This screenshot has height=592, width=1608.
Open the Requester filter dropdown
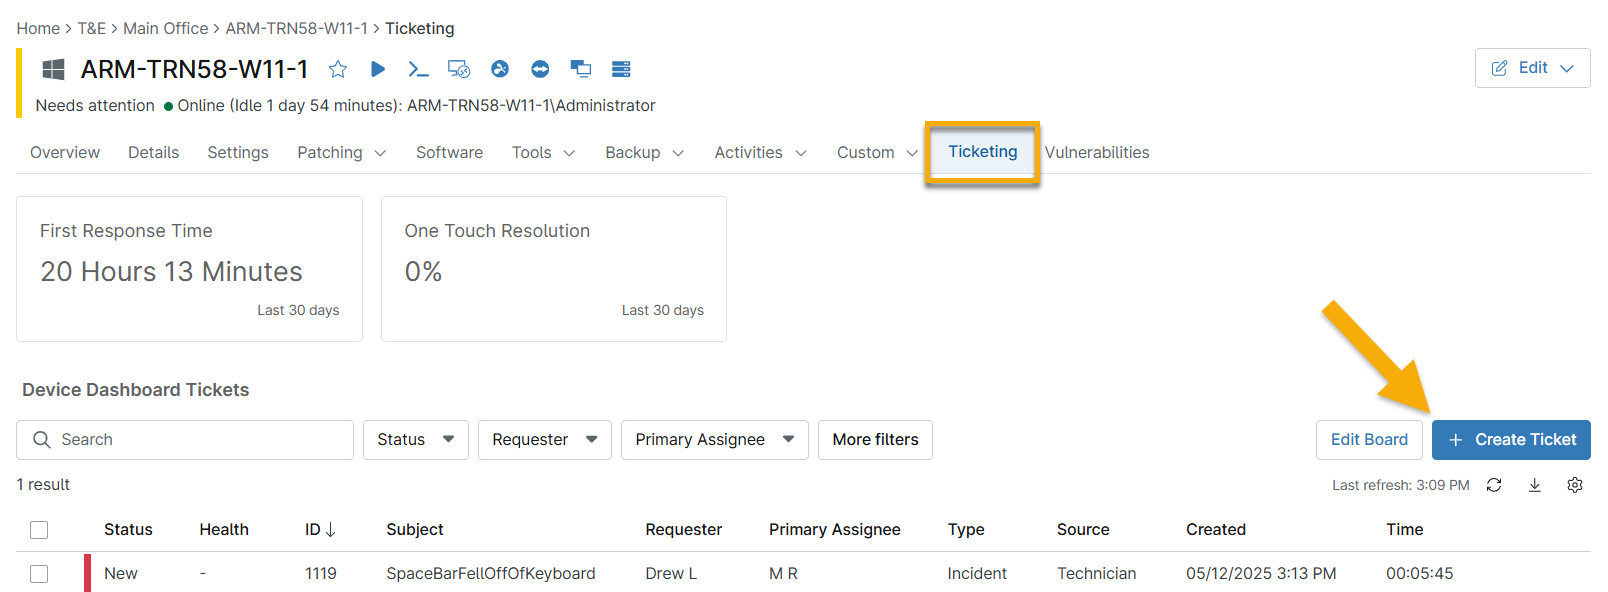544,440
